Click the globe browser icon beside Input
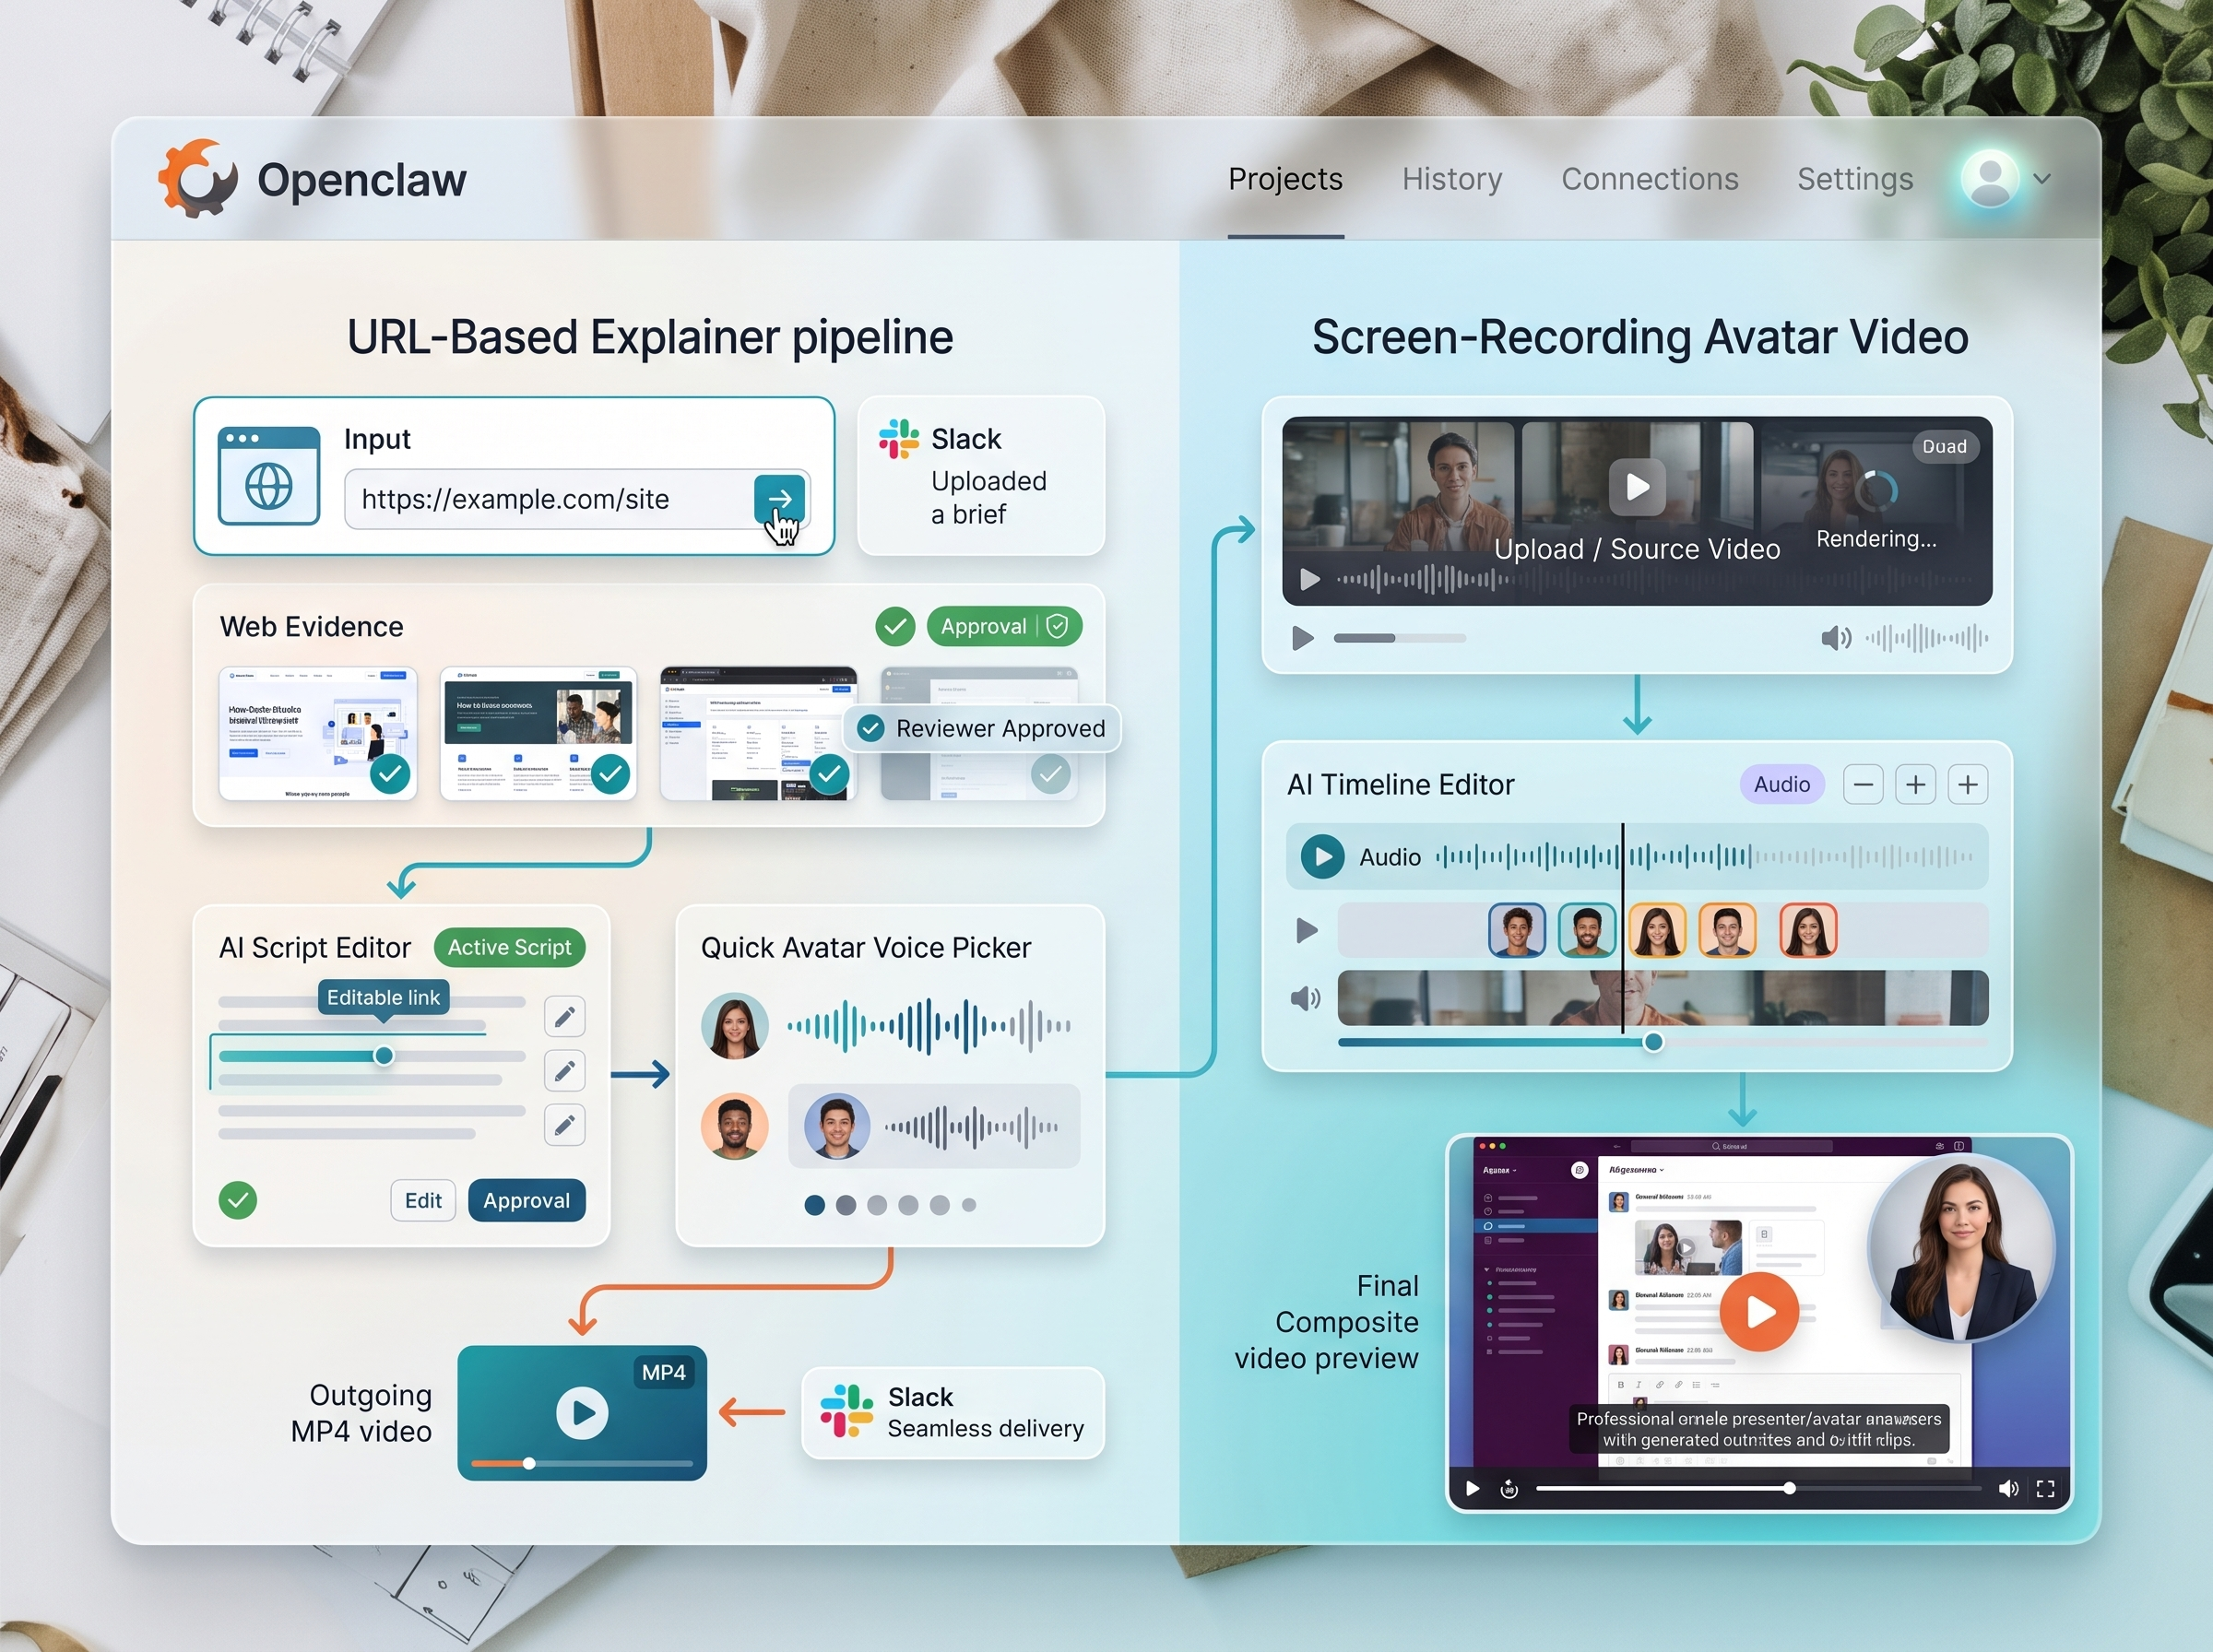Image resolution: width=2213 pixels, height=1652 pixels. (x=269, y=476)
